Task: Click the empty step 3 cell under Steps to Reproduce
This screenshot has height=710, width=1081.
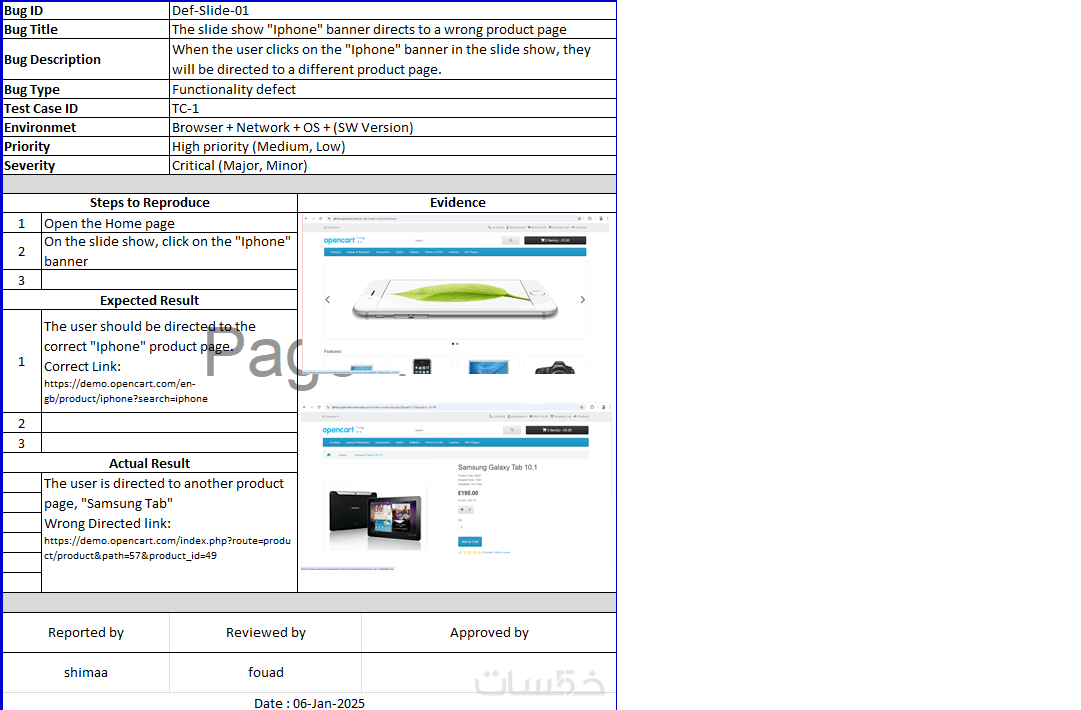Action: [x=170, y=281]
